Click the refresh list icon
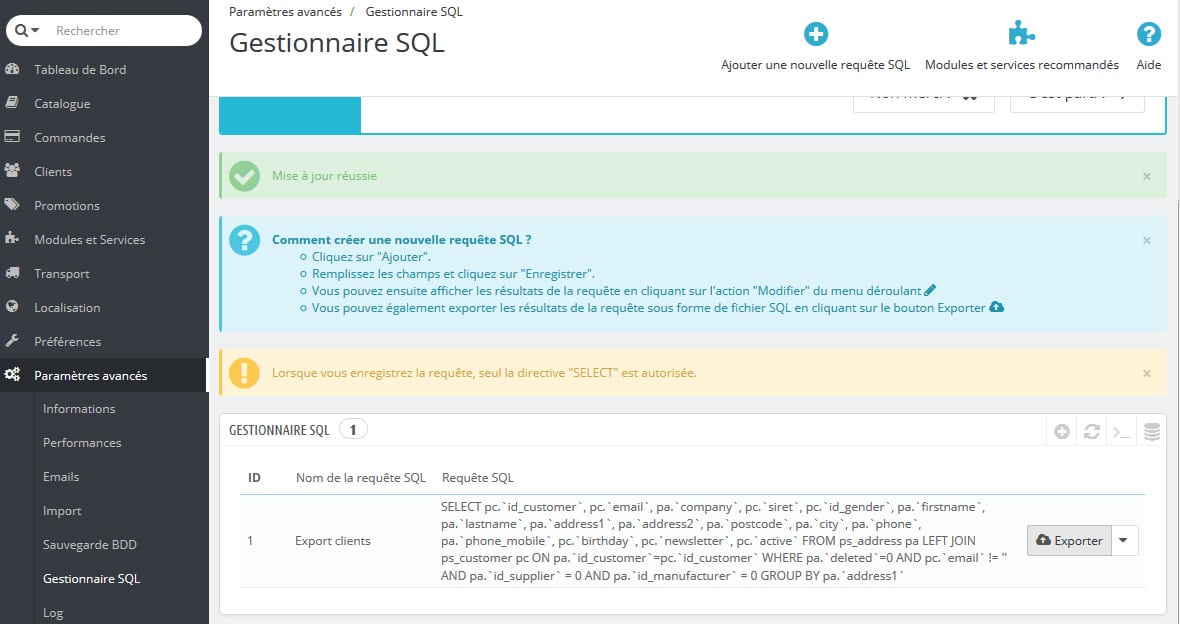The height and width of the screenshot is (624, 1180). [1092, 431]
